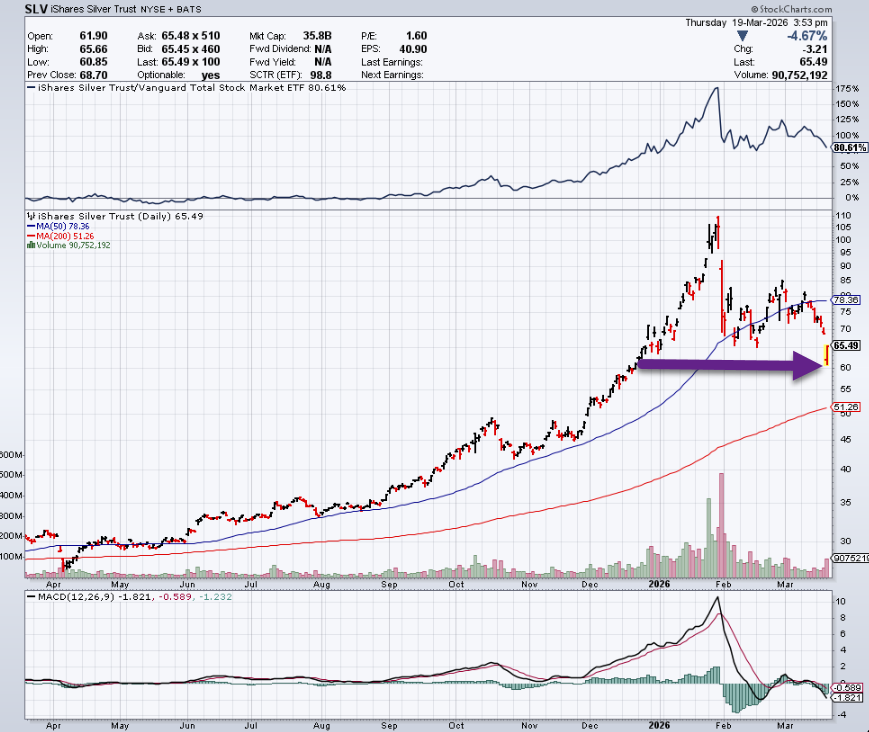
Task: Click the red MA(200) legend line swatch
Action: [29, 235]
